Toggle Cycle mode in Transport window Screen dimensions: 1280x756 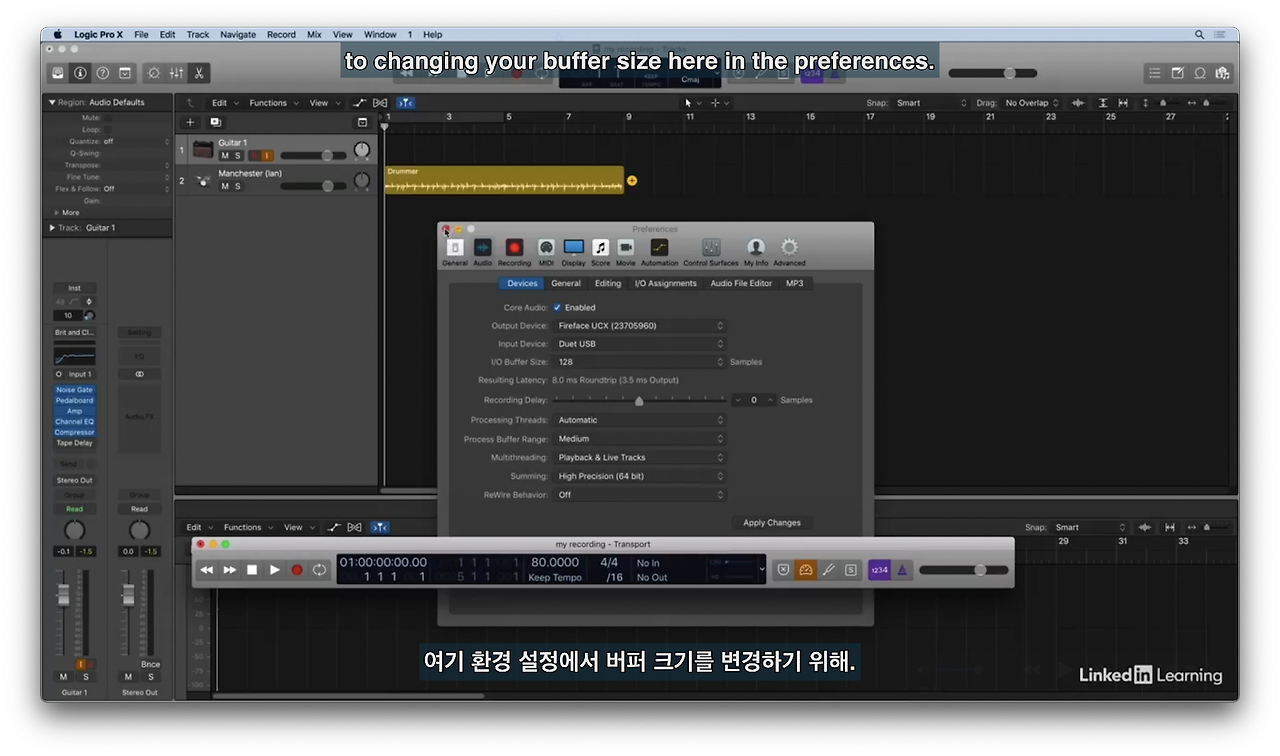(319, 570)
